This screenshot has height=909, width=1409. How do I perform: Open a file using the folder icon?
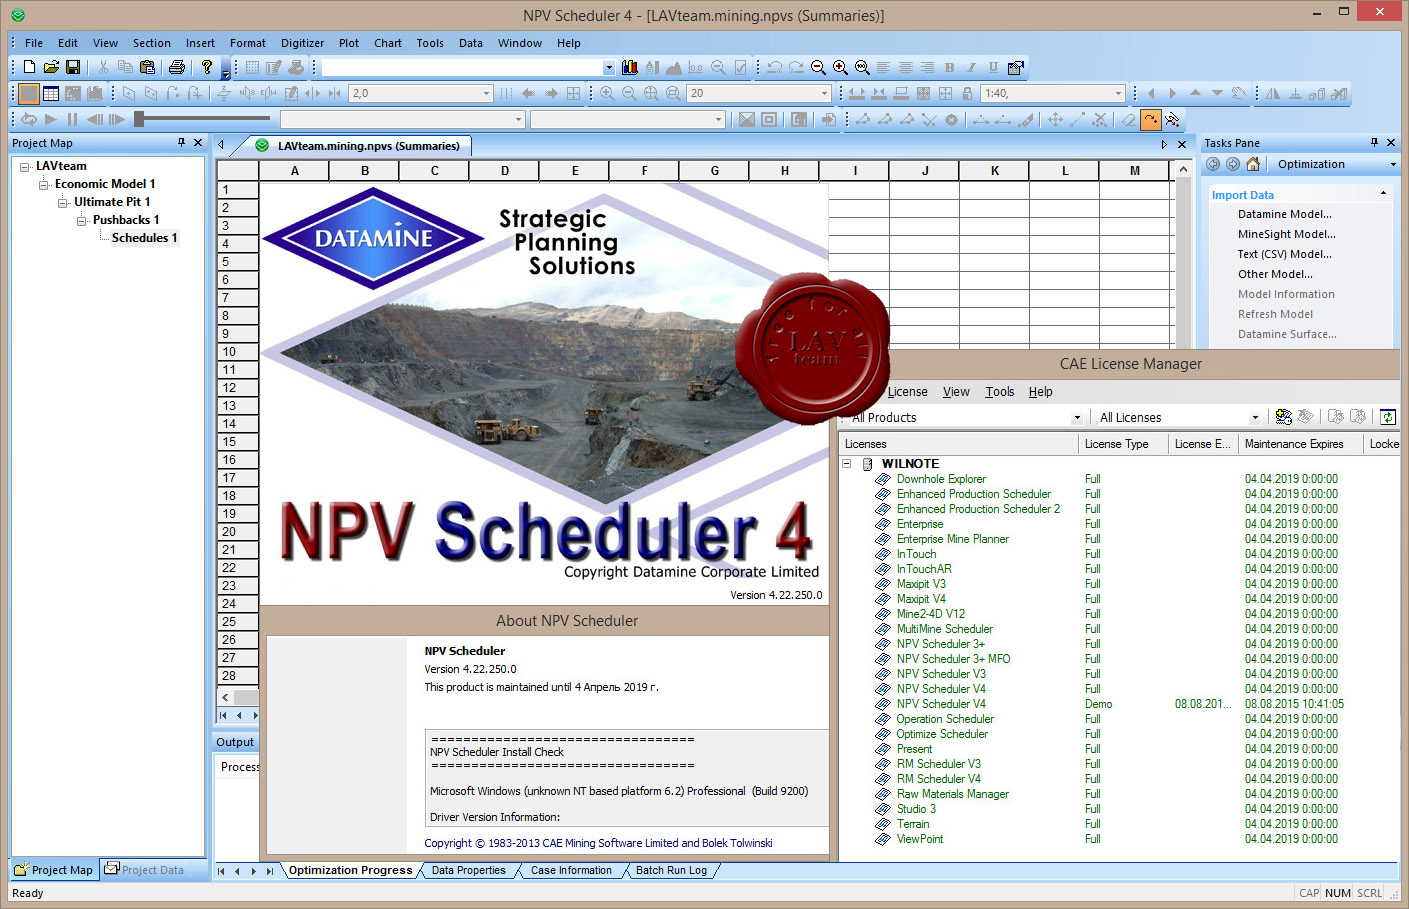[51, 67]
